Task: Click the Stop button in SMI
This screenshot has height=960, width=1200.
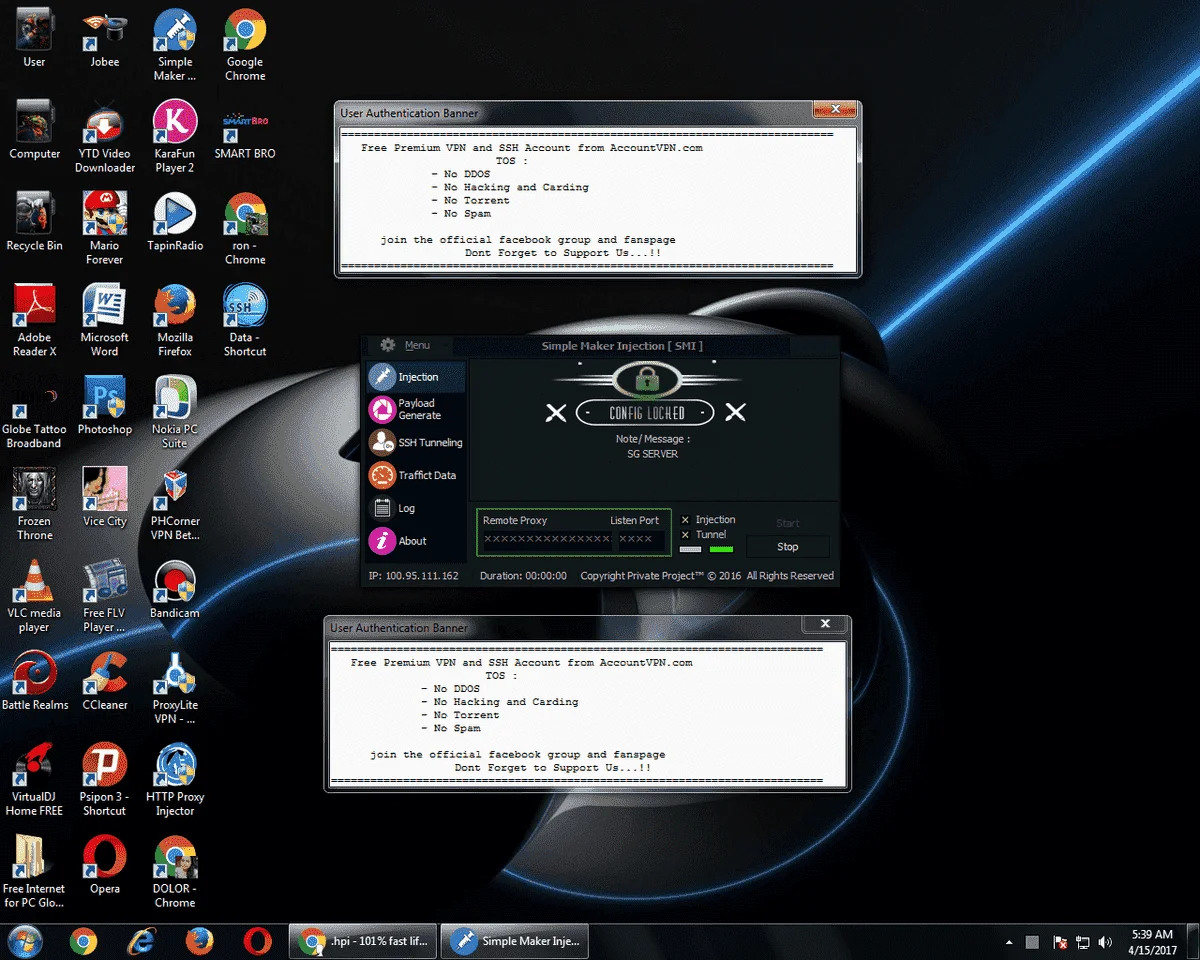Action: (788, 547)
